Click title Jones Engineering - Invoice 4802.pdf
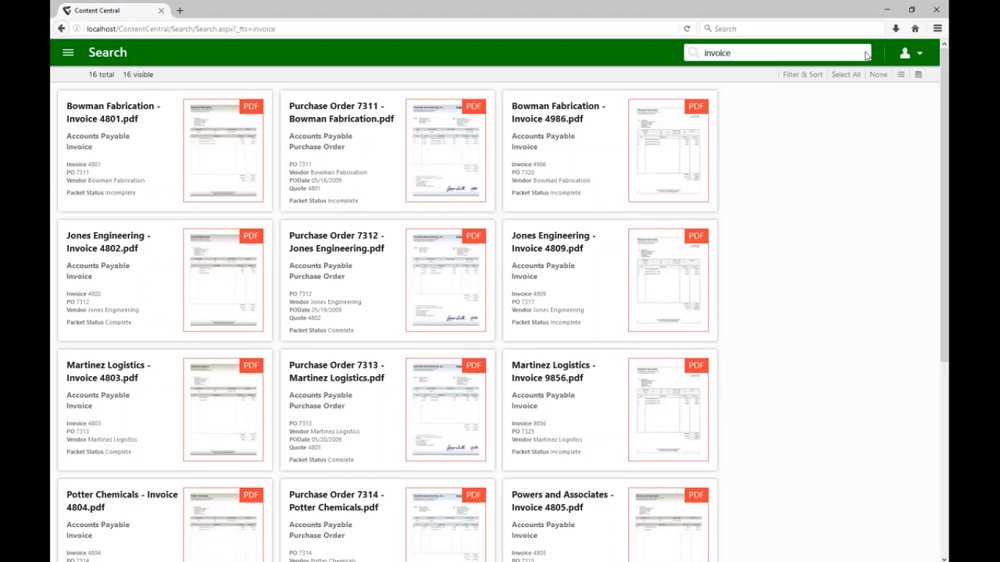The height and width of the screenshot is (562, 1000). [108, 242]
